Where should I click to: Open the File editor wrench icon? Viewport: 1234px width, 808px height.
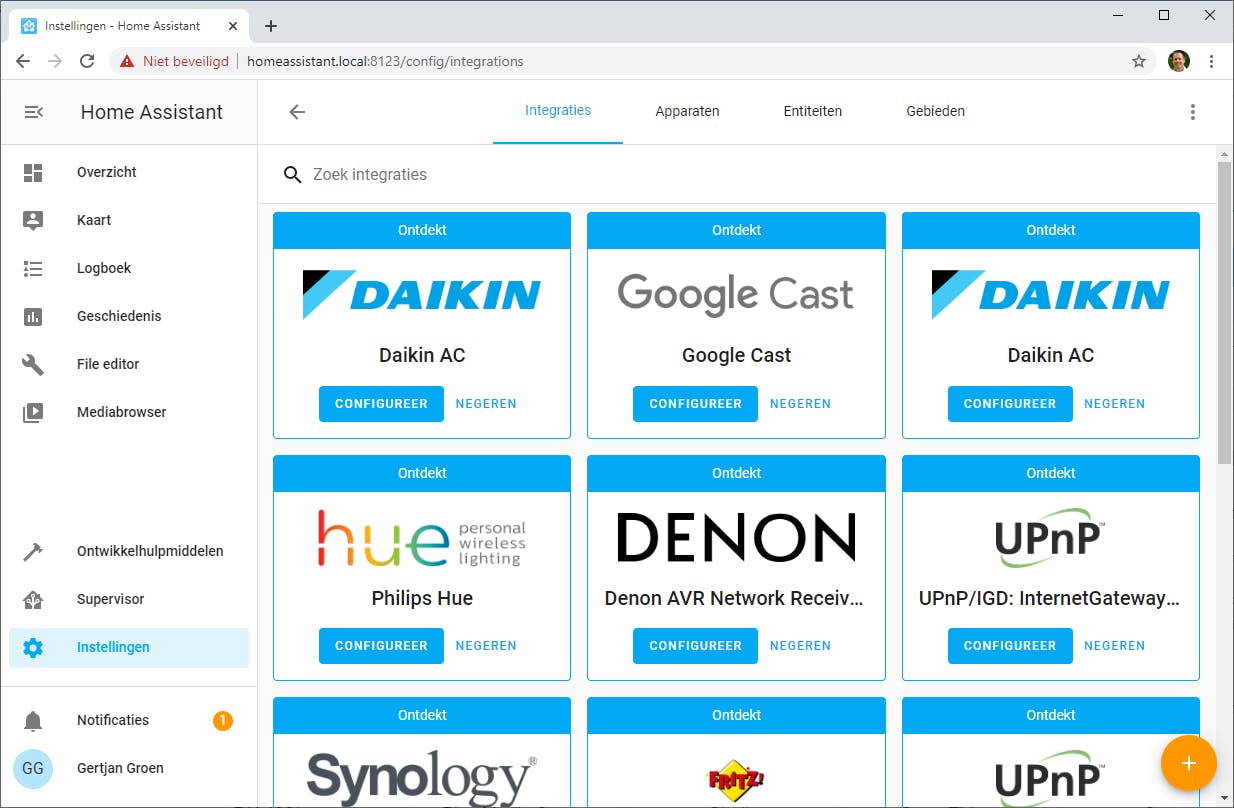[33, 364]
